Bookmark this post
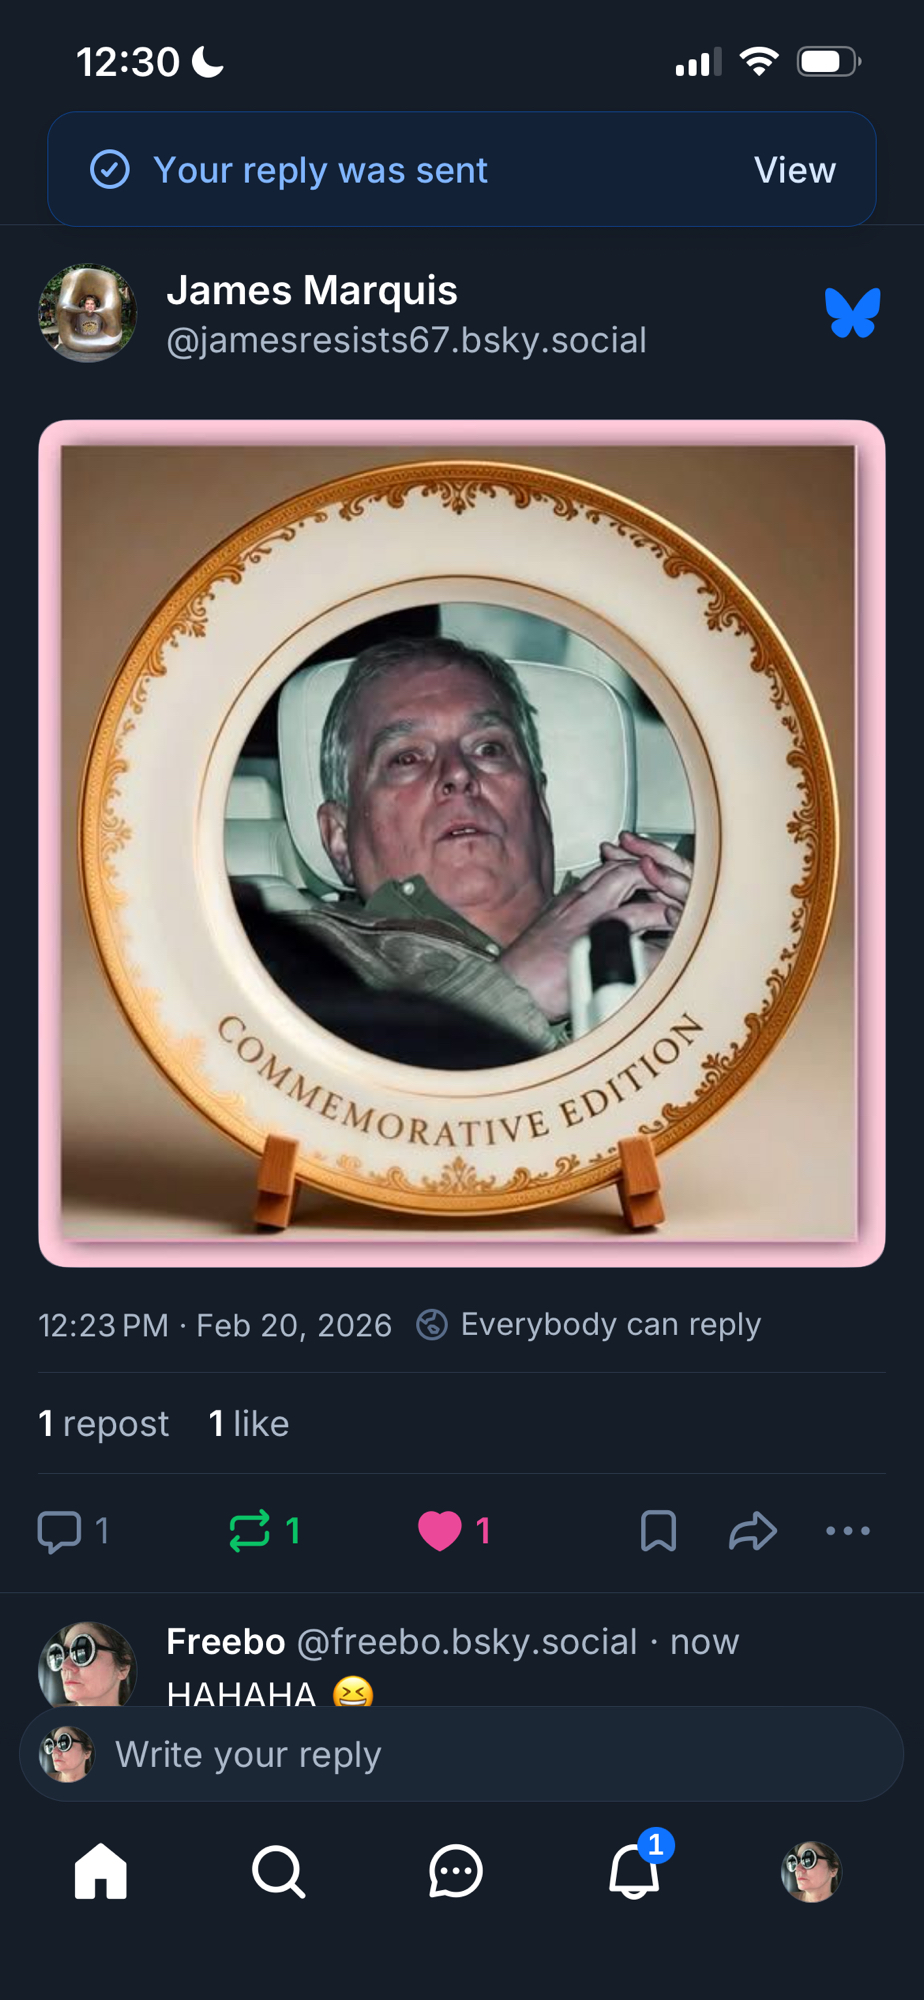The image size is (924, 2000). (x=658, y=1531)
